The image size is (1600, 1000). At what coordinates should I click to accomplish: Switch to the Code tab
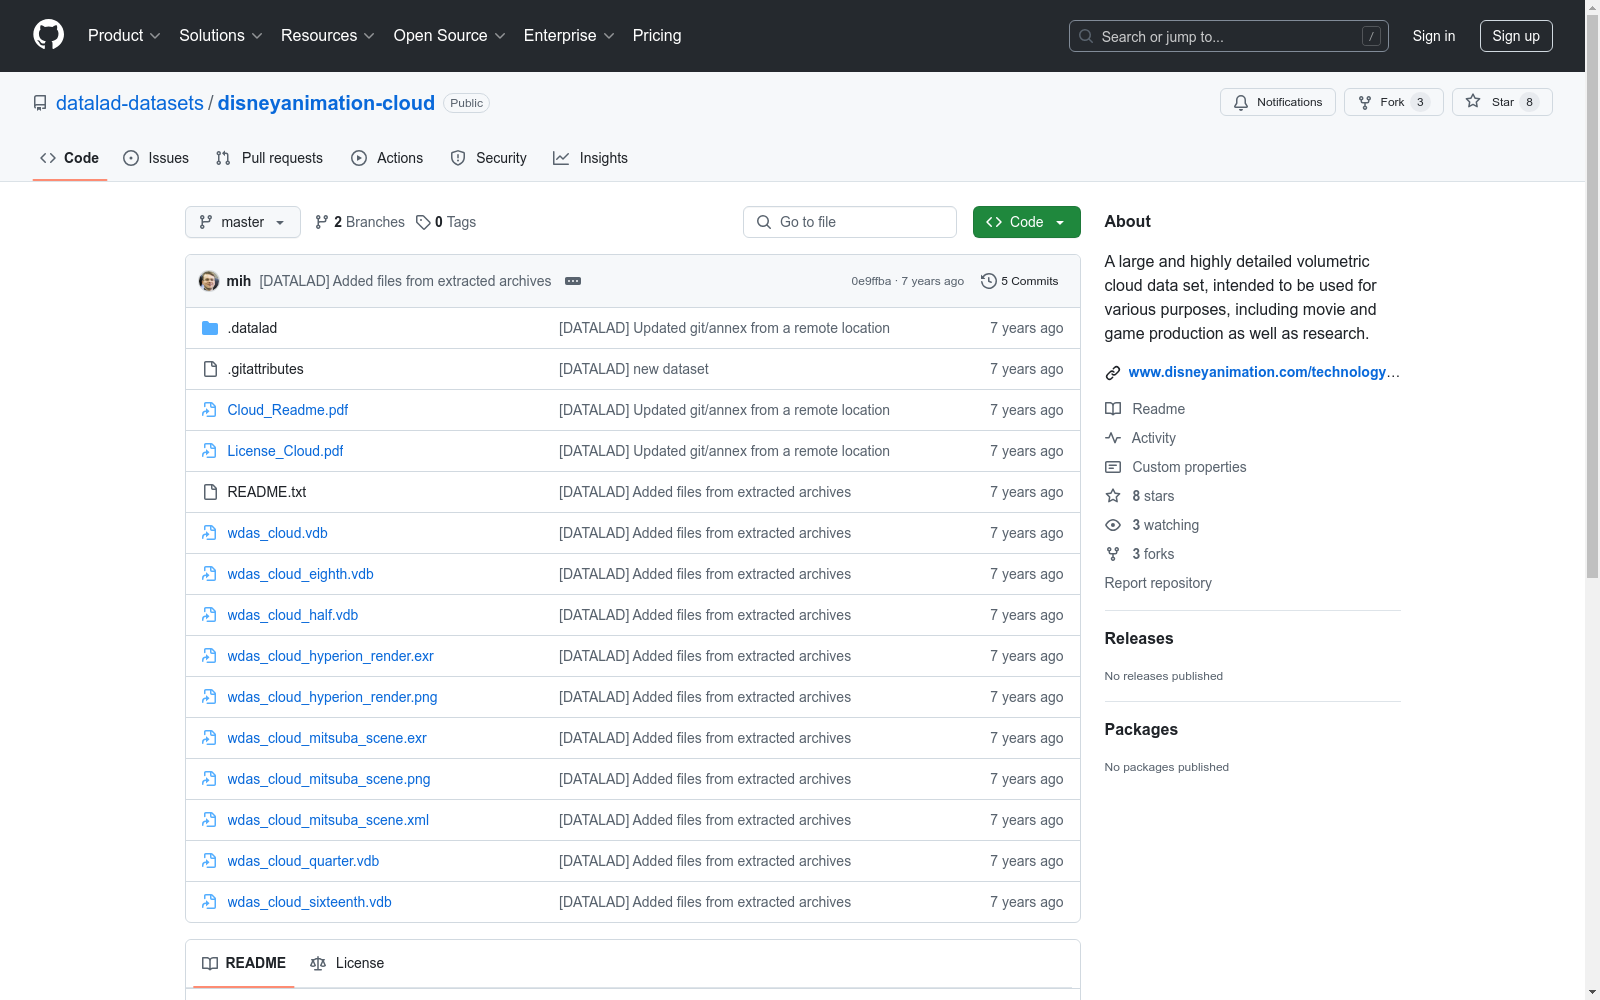click(70, 158)
